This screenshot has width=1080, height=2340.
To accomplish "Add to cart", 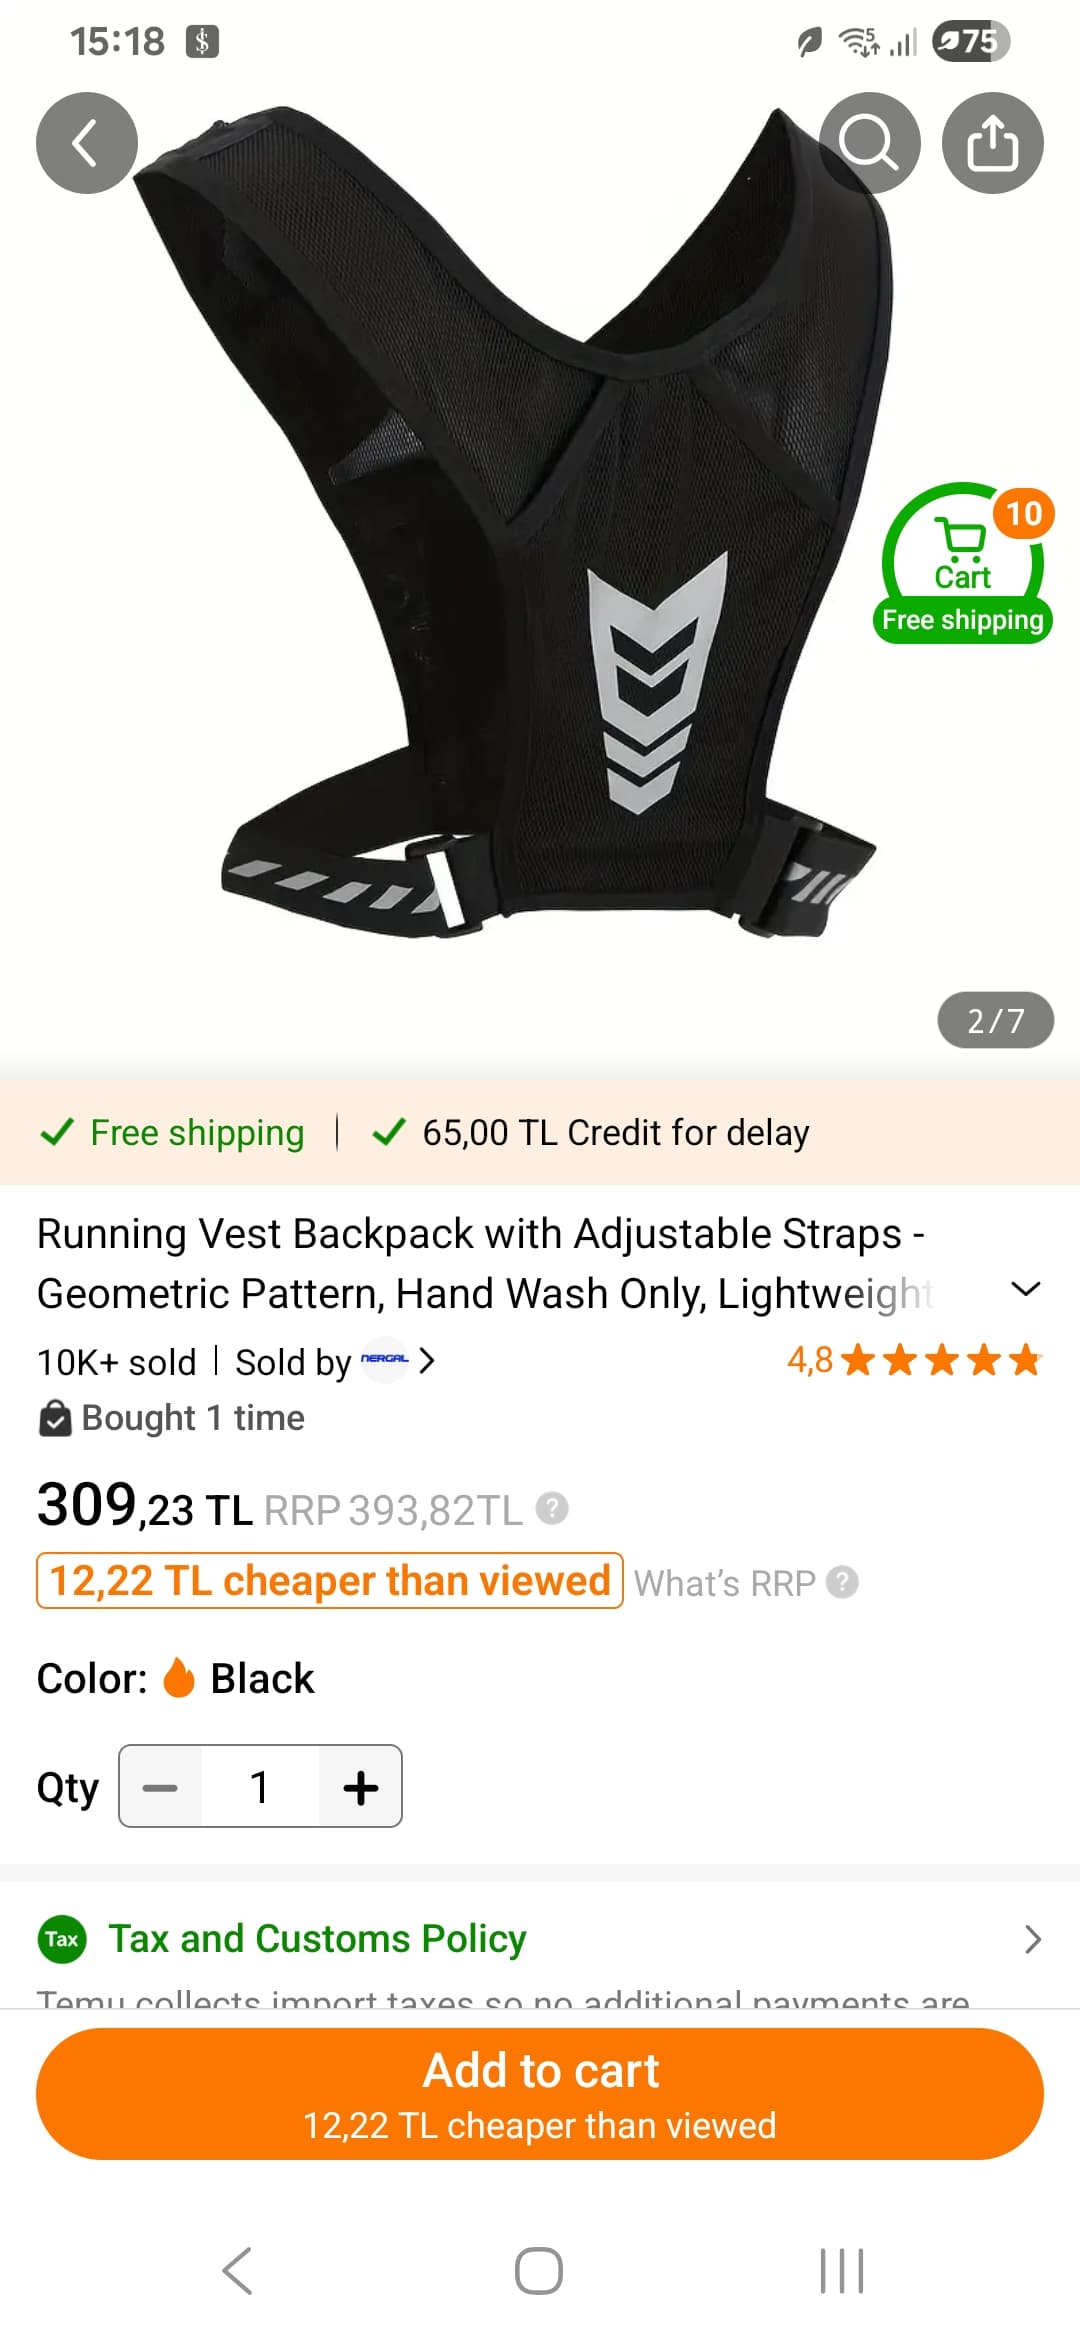I will coord(540,2093).
